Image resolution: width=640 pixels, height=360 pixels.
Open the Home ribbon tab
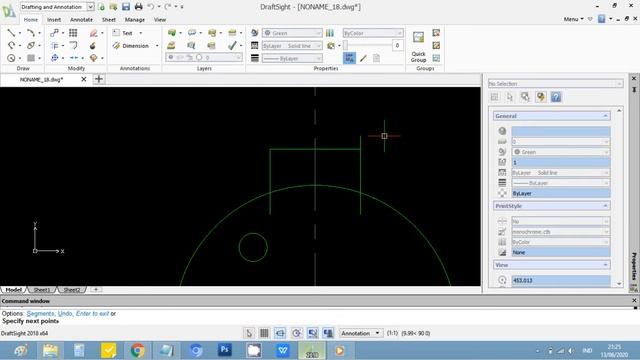(31, 20)
